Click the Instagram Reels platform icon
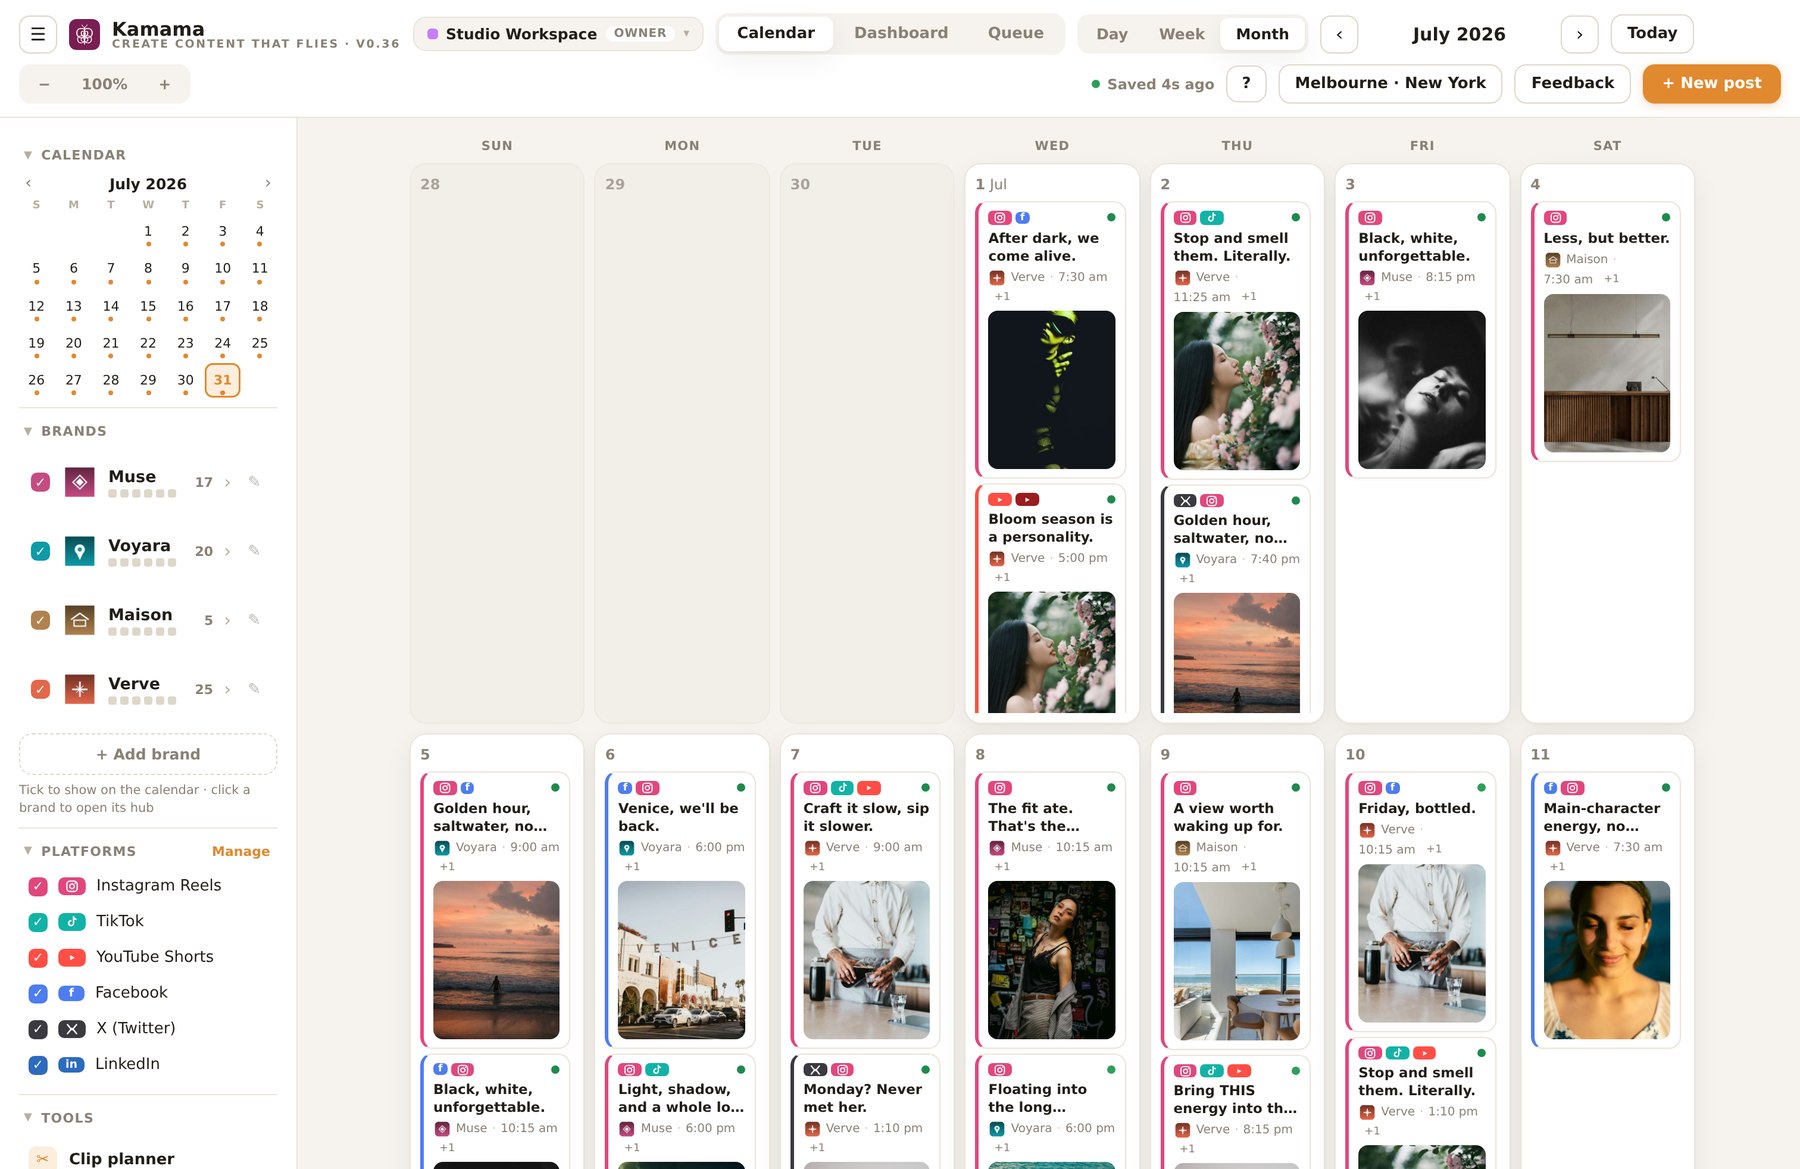1800x1169 pixels. click(72, 886)
